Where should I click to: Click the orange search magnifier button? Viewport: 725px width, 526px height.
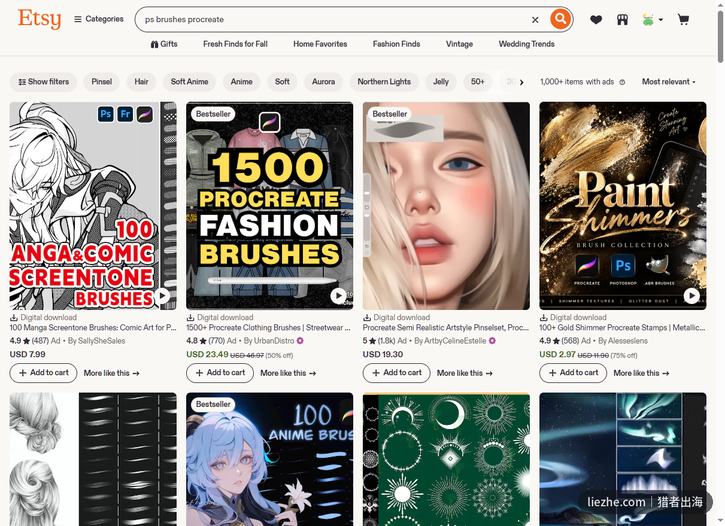point(560,19)
